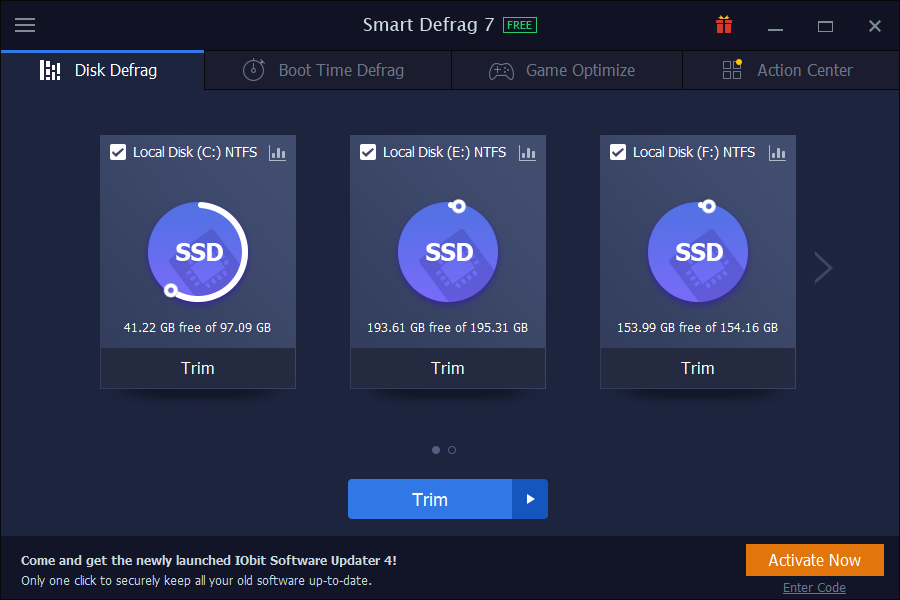Screen dimensions: 900x600
Task: Switch to the second page of drives
Action: click(451, 450)
